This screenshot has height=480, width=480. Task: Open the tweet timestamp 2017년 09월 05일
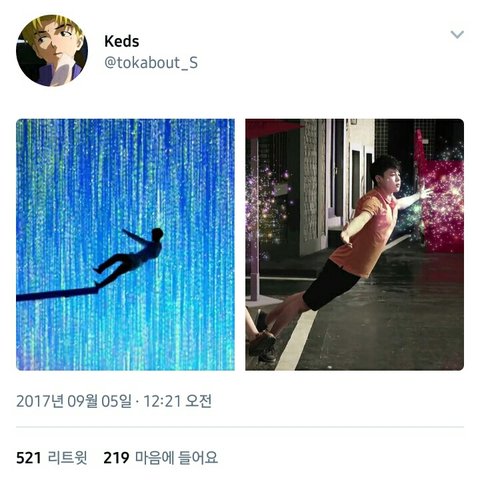click(74, 401)
